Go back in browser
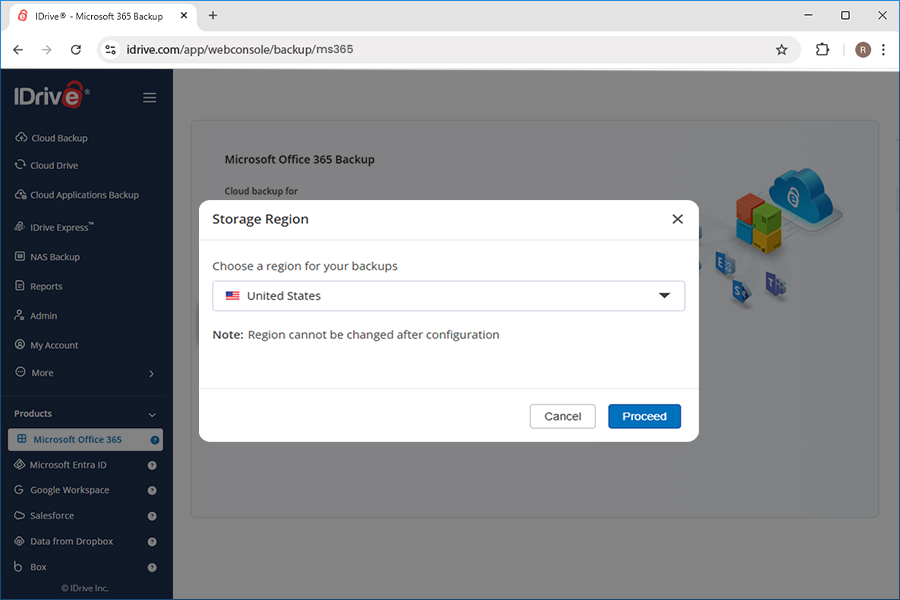This screenshot has height=600, width=900. (x=18, y=50)
